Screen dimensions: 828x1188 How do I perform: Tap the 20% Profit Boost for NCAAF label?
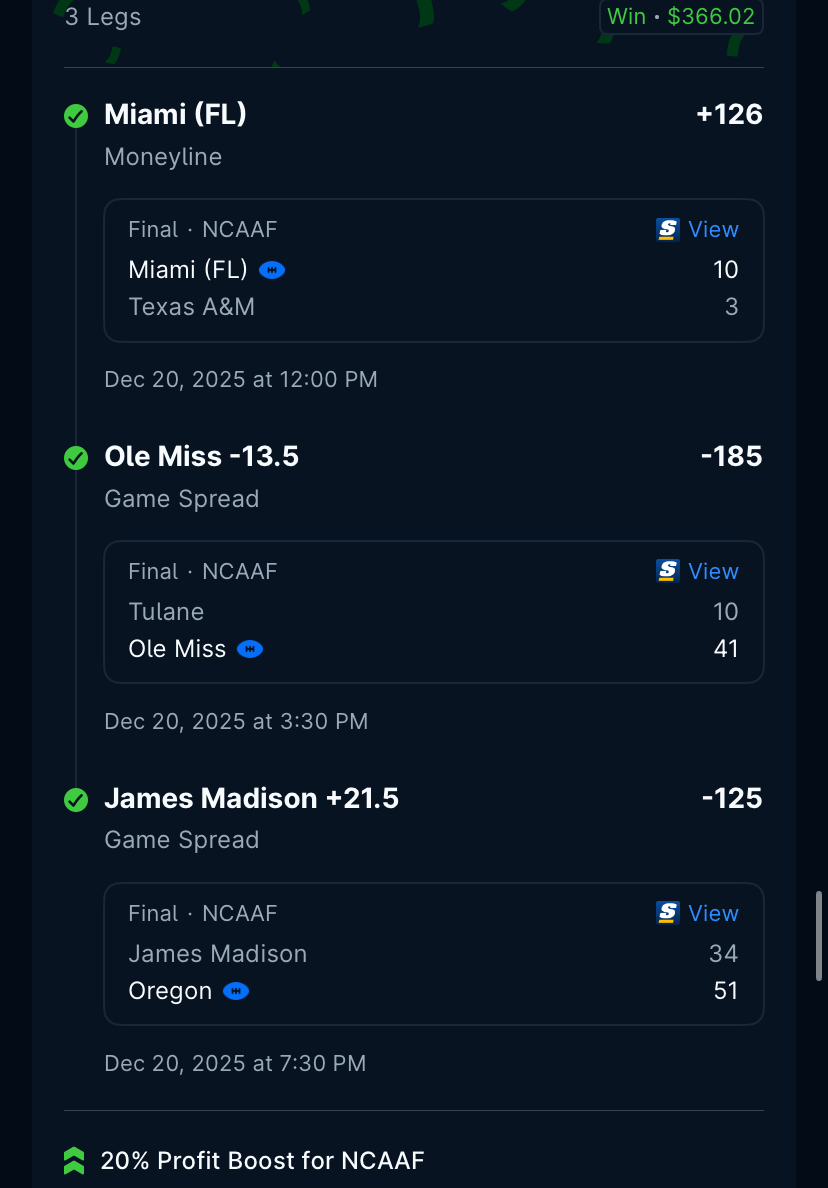tap(262, 1161)
